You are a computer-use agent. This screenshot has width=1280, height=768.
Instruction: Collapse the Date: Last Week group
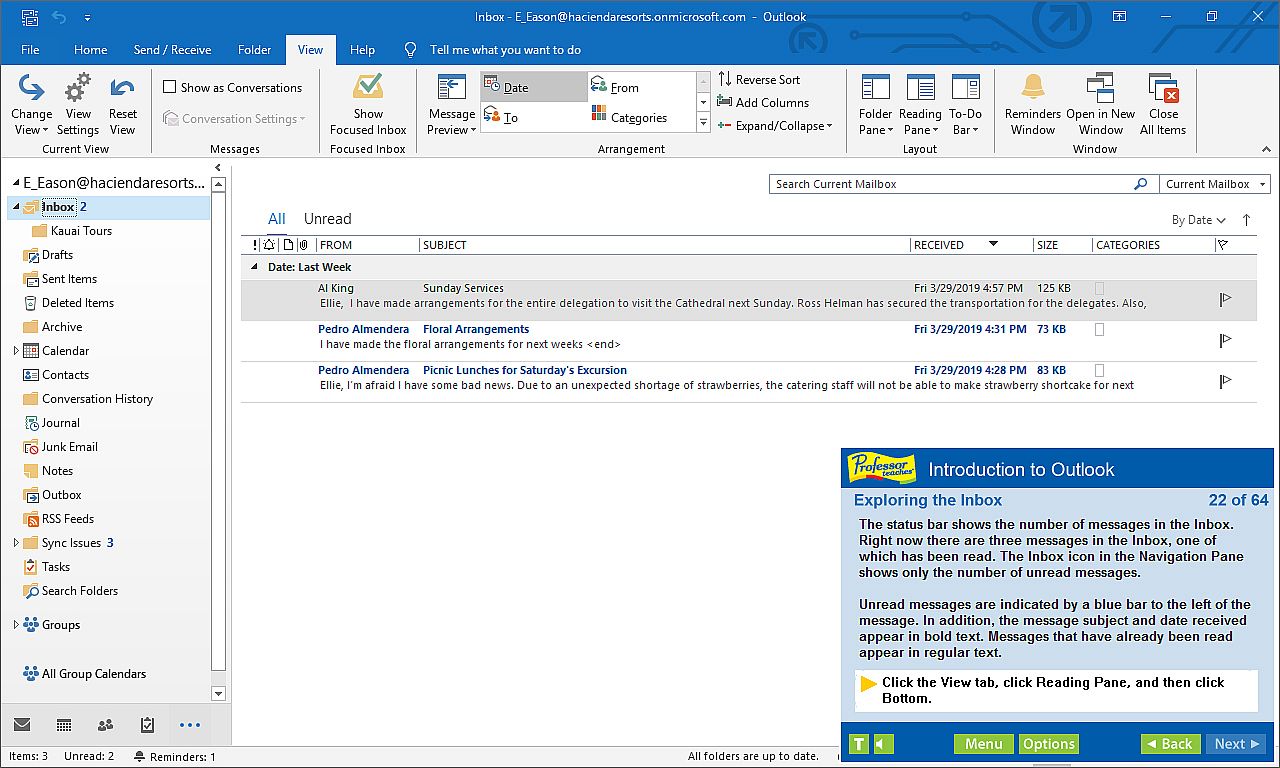(x=254, y=267)
